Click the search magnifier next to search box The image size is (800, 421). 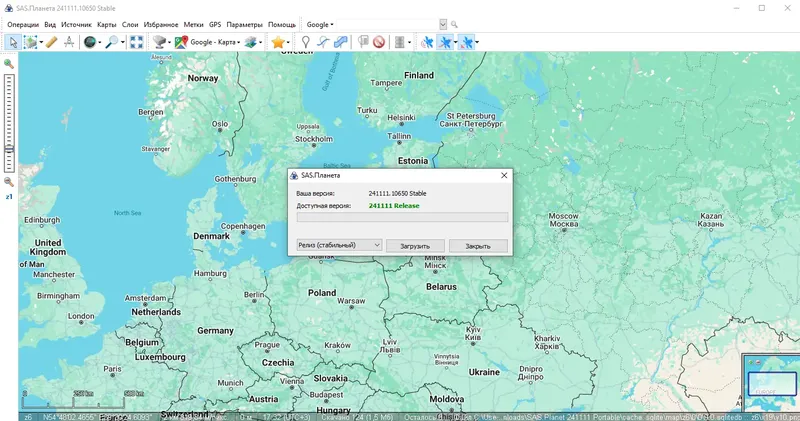(454, 24)
